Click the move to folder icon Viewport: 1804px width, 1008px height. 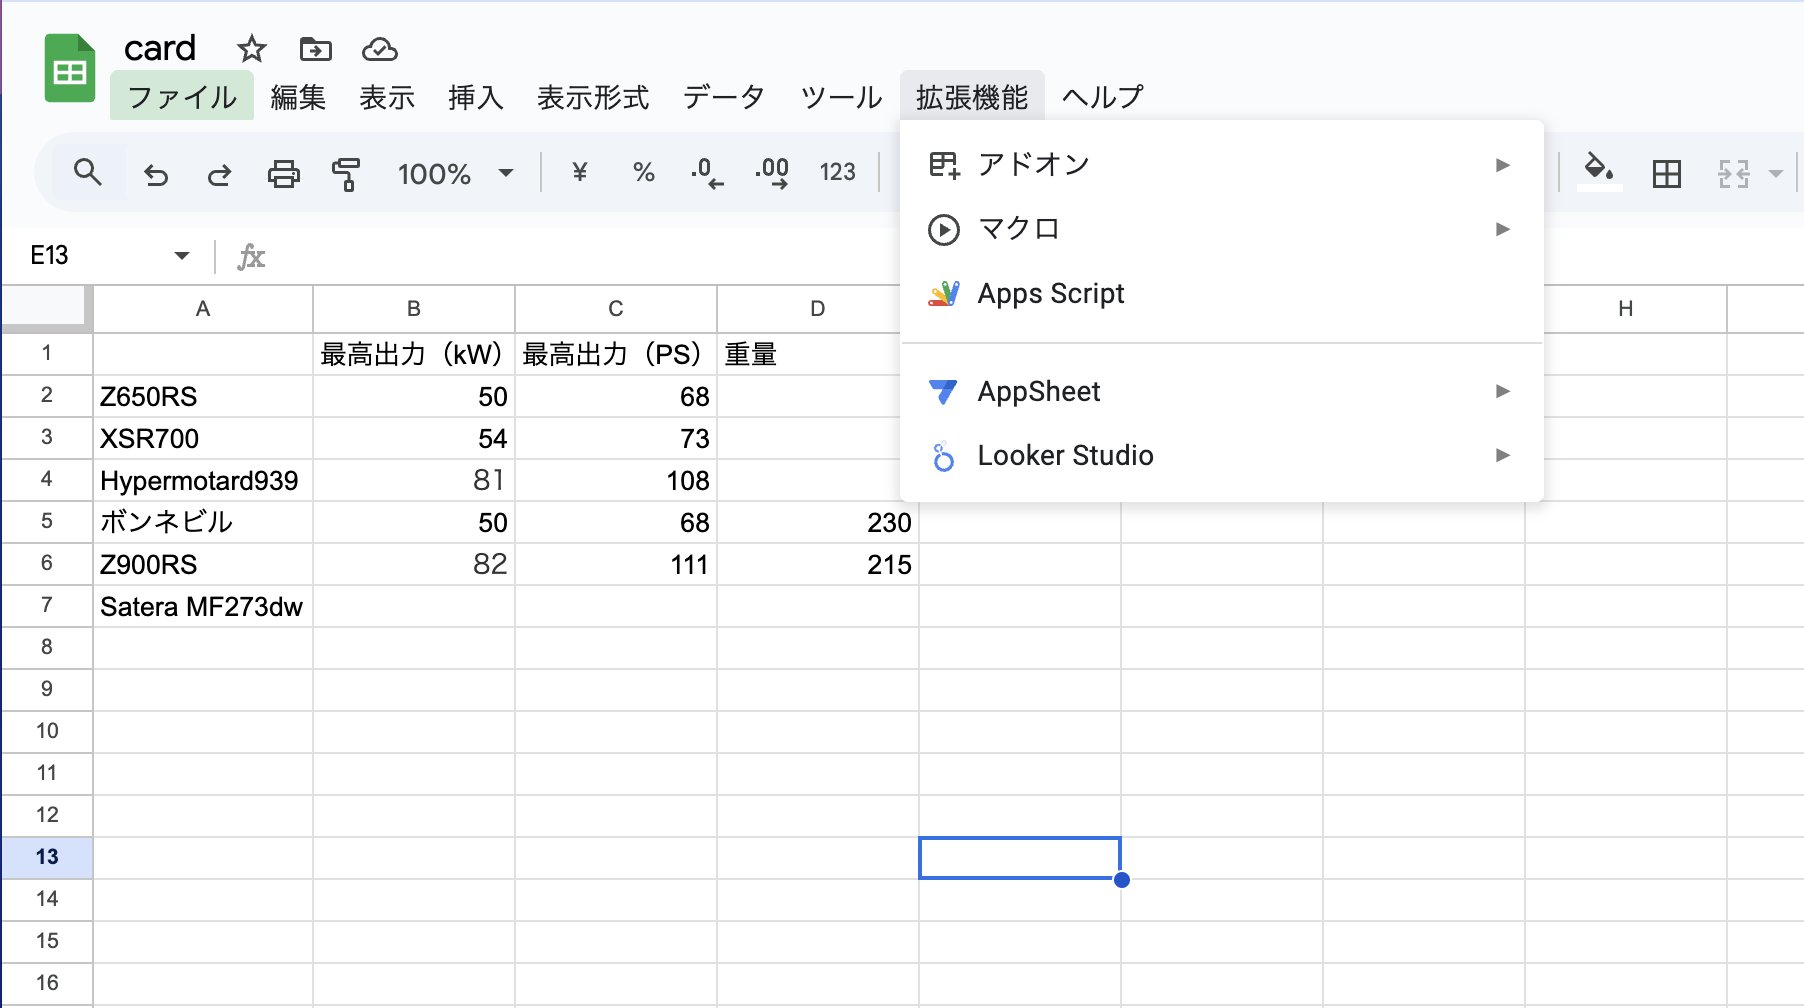(315, 49)
